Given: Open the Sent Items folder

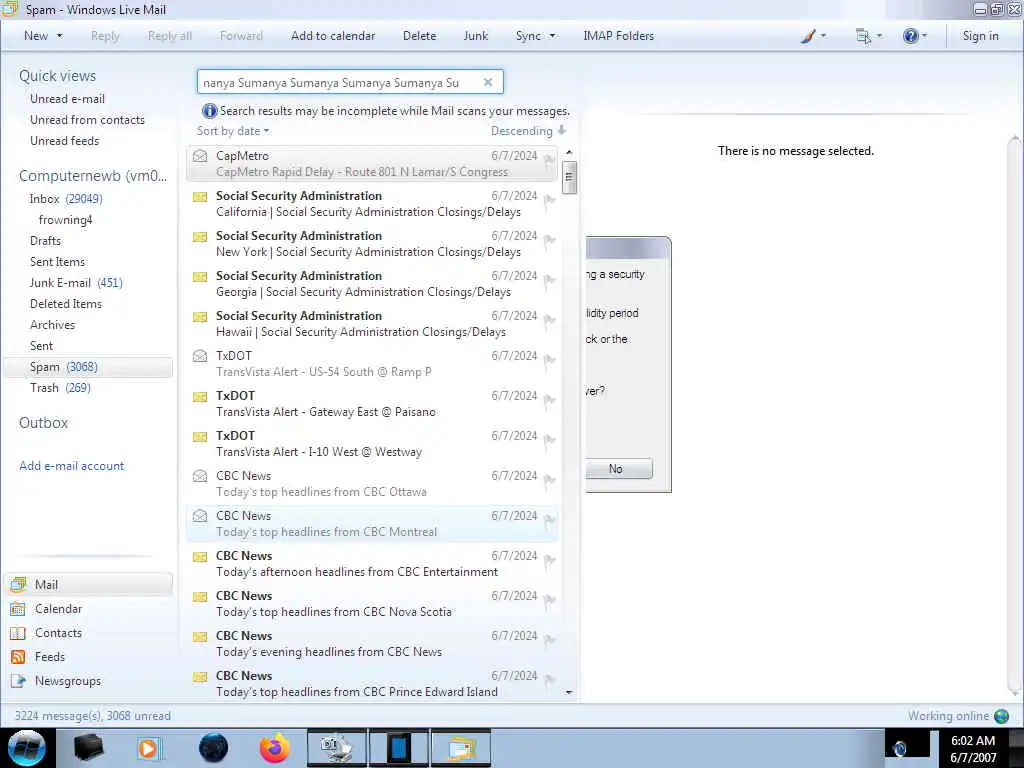Looking at the screenshot, I should (57, 261).
